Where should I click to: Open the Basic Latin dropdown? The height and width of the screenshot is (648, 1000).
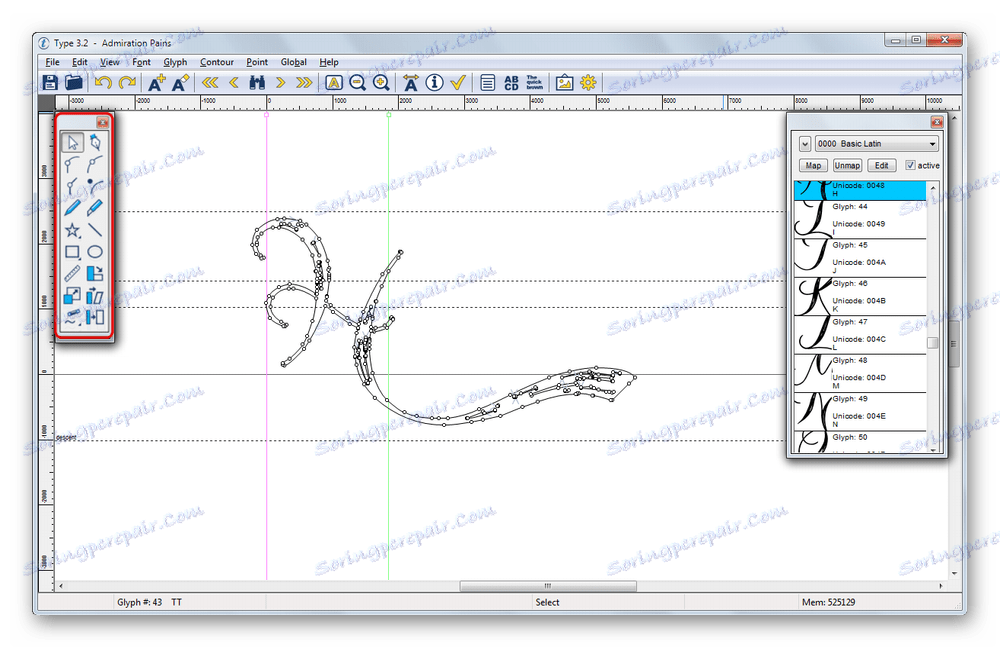coord(877,144)
